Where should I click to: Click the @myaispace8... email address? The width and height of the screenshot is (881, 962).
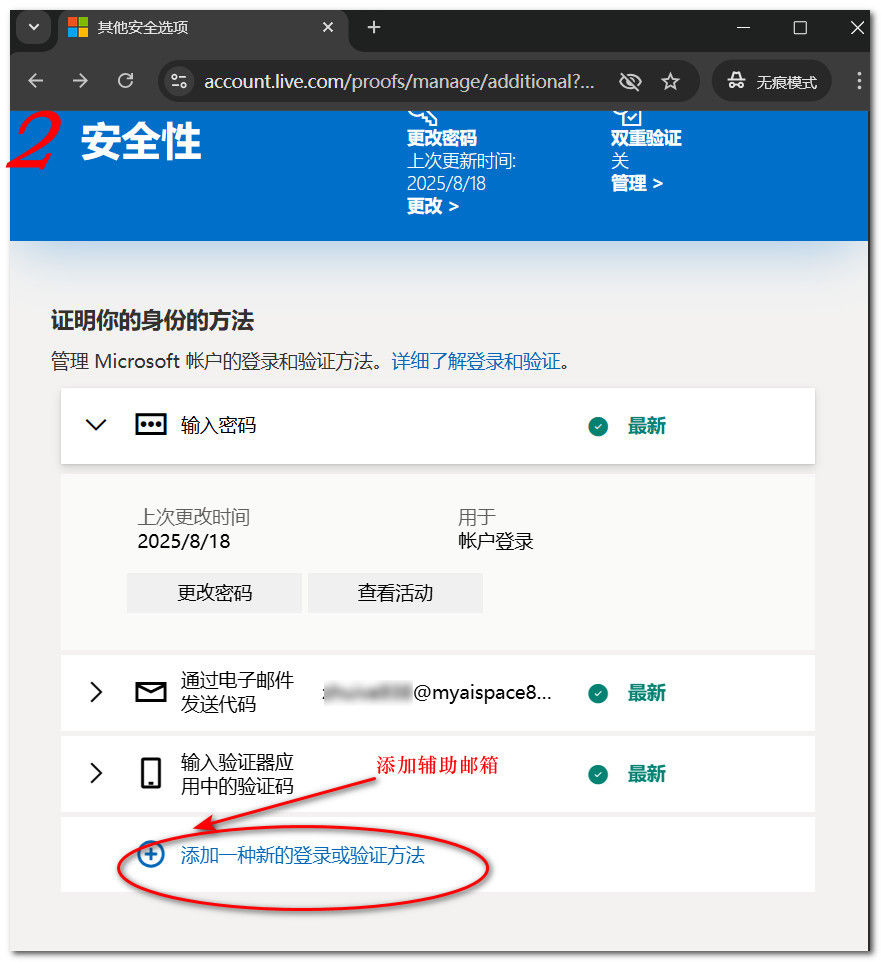point(437,693)
